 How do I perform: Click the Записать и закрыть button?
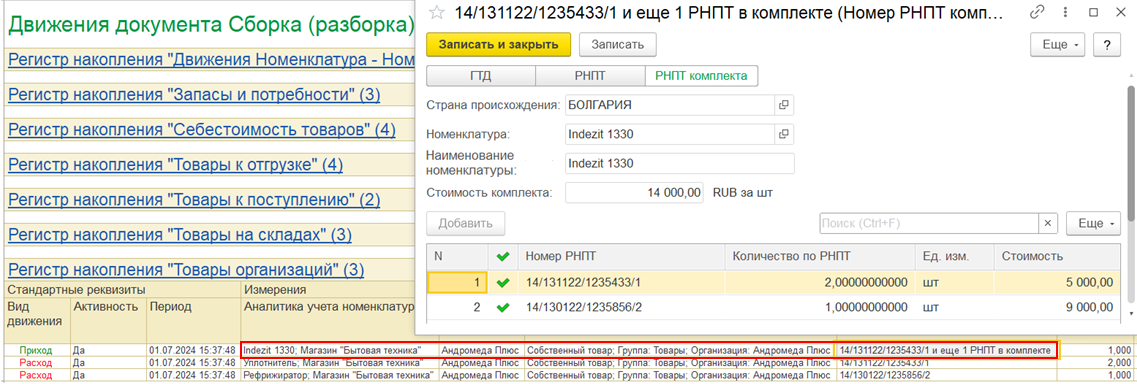point(498,44)
